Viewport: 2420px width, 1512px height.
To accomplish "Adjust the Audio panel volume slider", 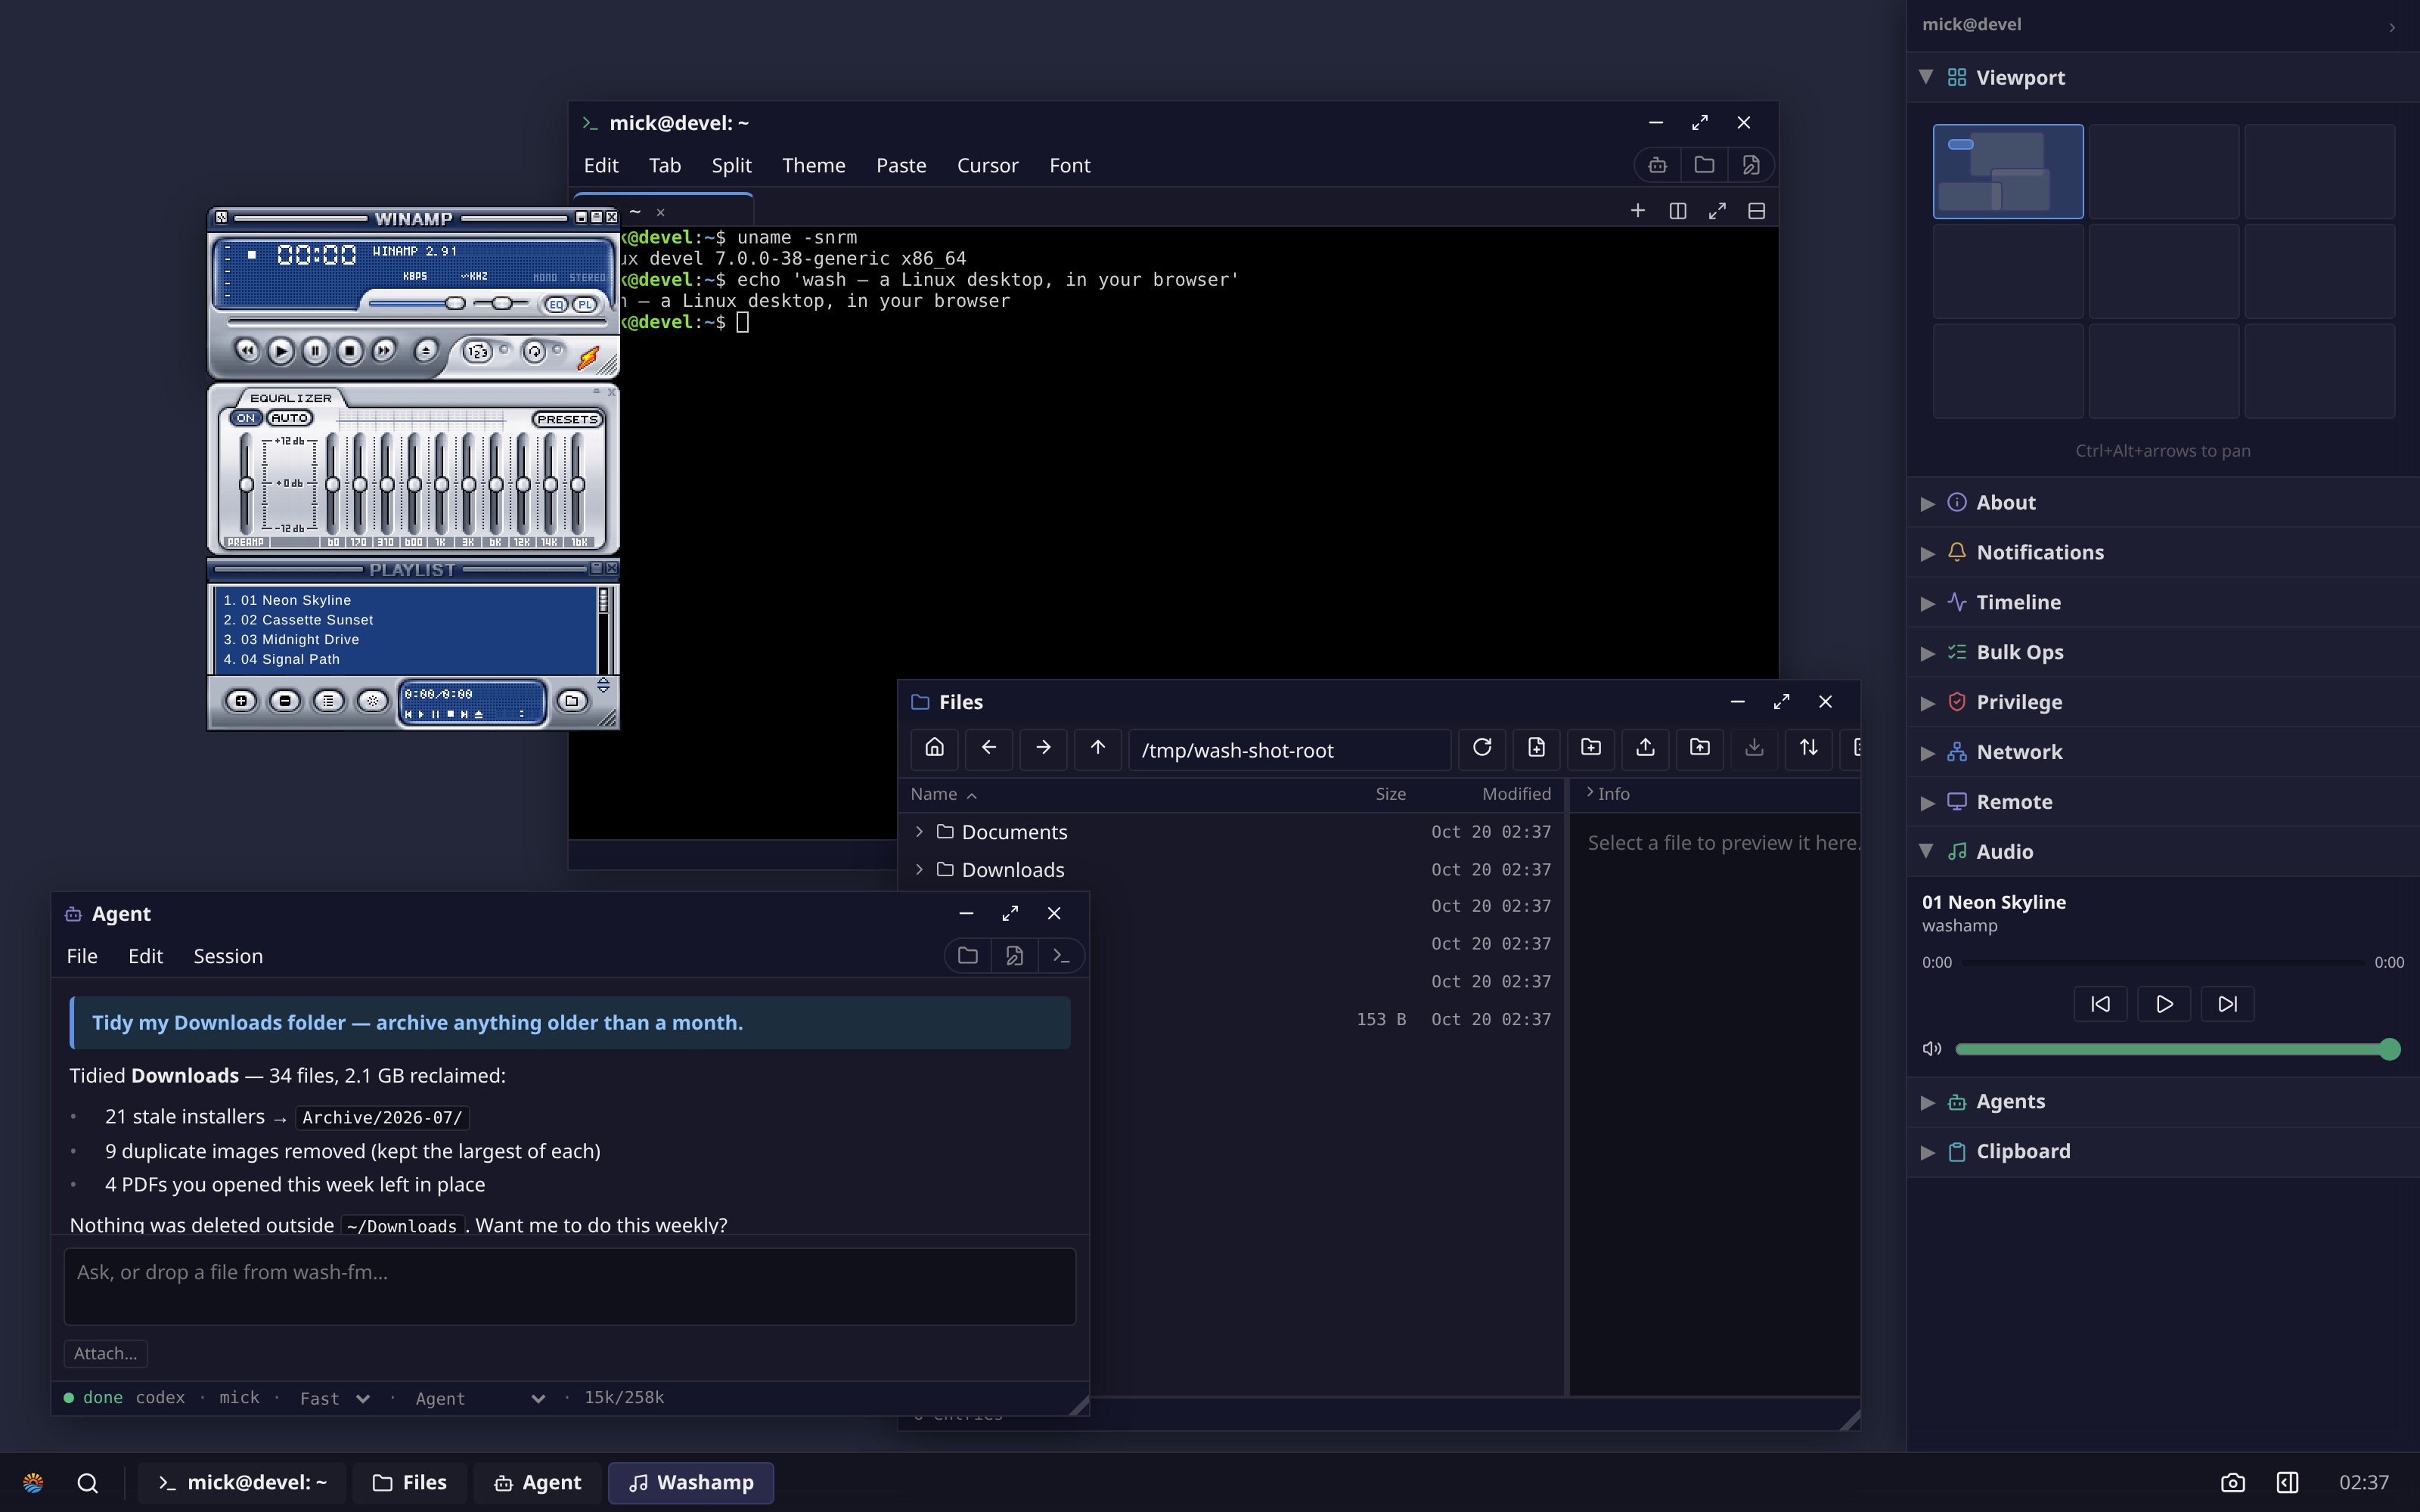I will [2177, 1049].
